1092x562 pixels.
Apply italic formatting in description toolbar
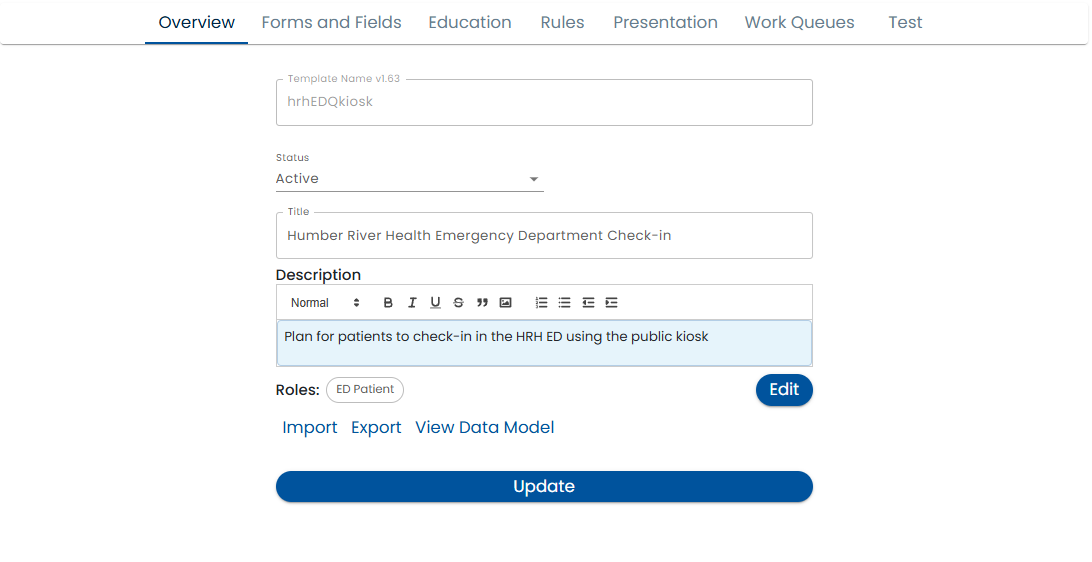[411, 303]
